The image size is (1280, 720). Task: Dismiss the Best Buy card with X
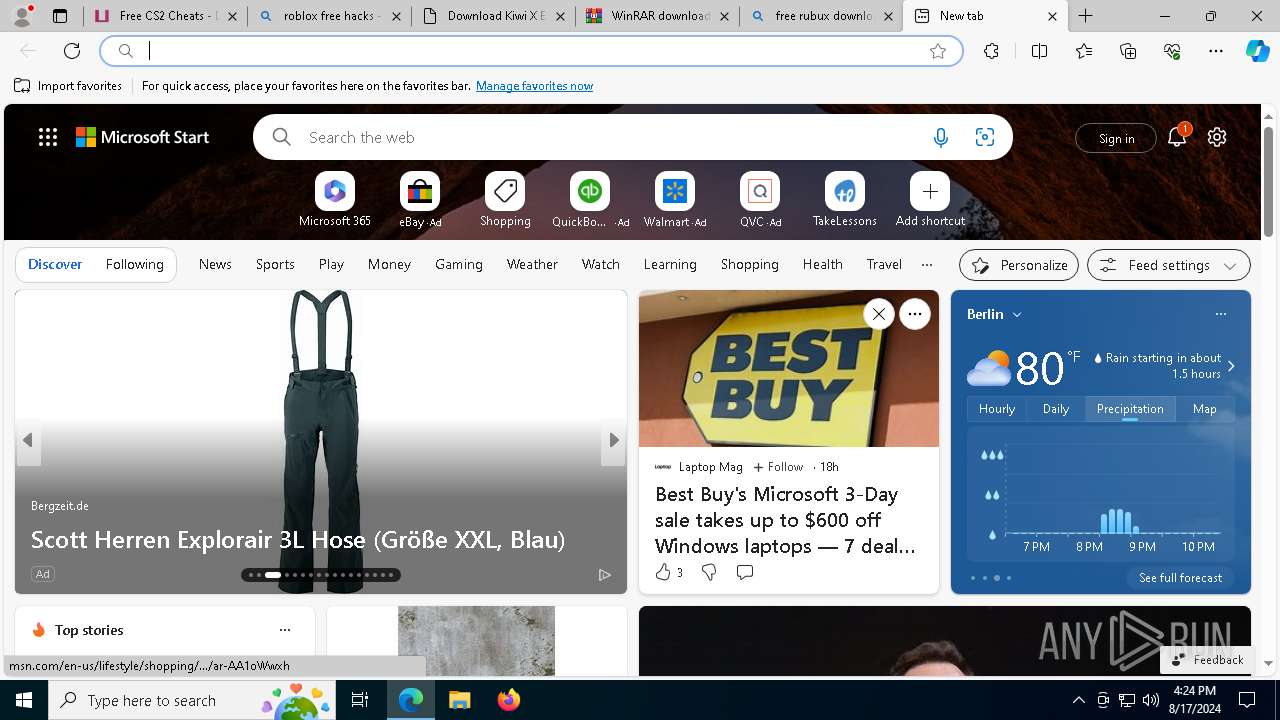click(x=879, y=314)
